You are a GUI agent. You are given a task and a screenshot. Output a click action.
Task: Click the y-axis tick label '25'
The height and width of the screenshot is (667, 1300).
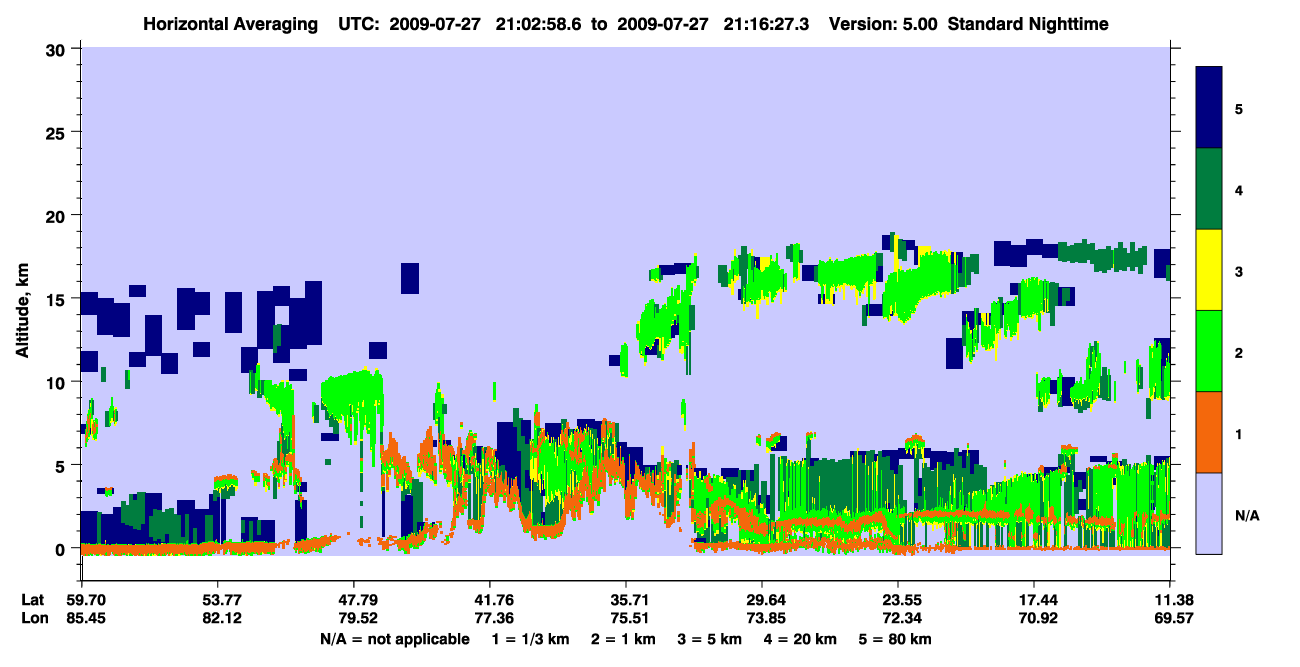tap(58, 132)
